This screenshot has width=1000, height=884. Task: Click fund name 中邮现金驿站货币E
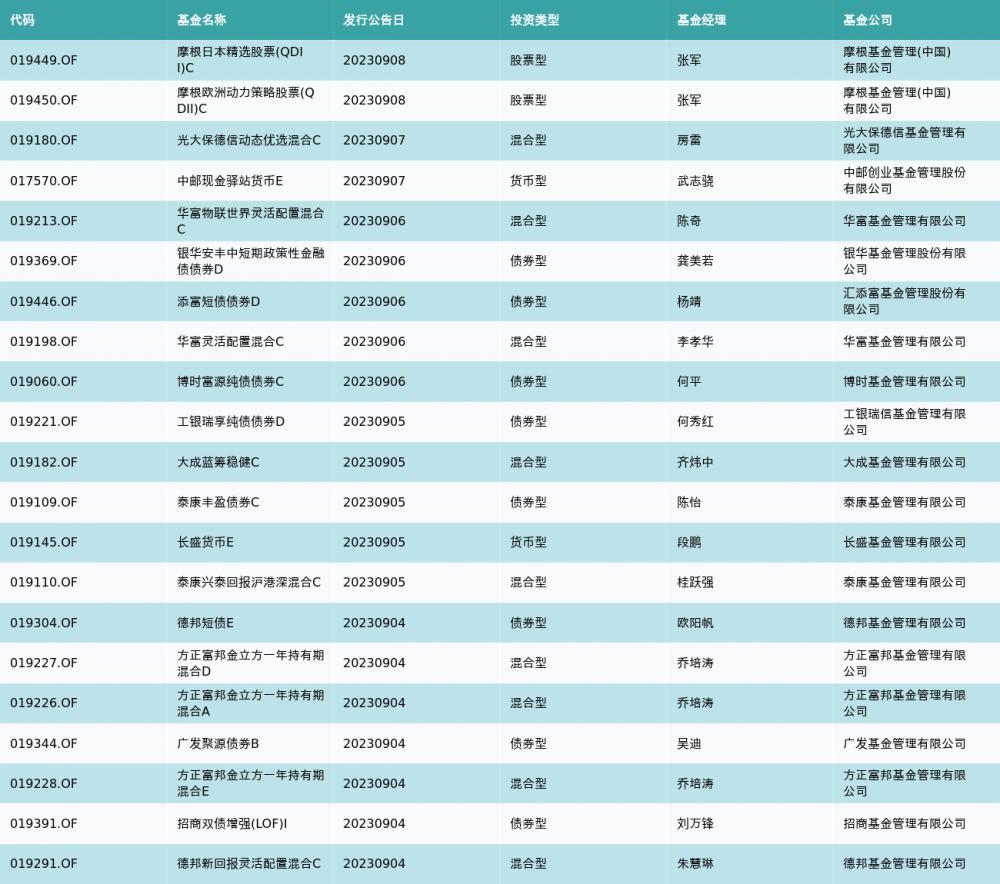pyautogui.click(x=230, y=180)
